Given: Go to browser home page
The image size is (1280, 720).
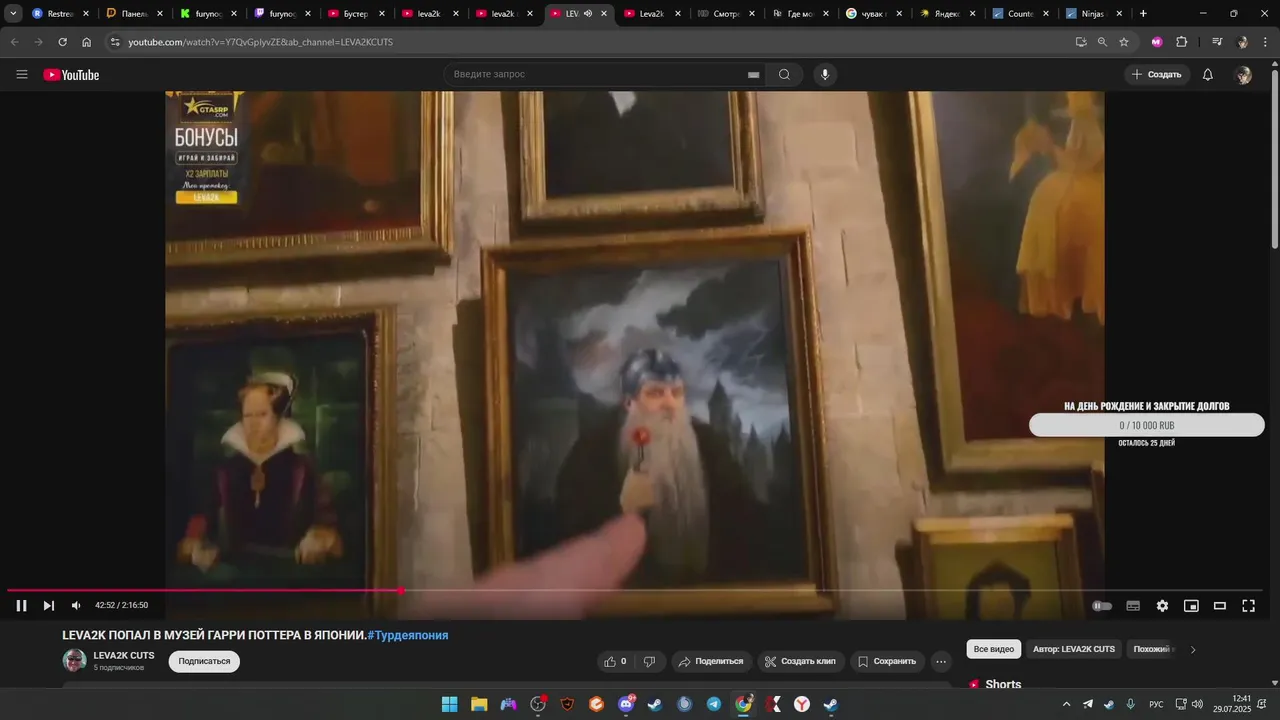Looking at the screenshot, I should 87,42.
